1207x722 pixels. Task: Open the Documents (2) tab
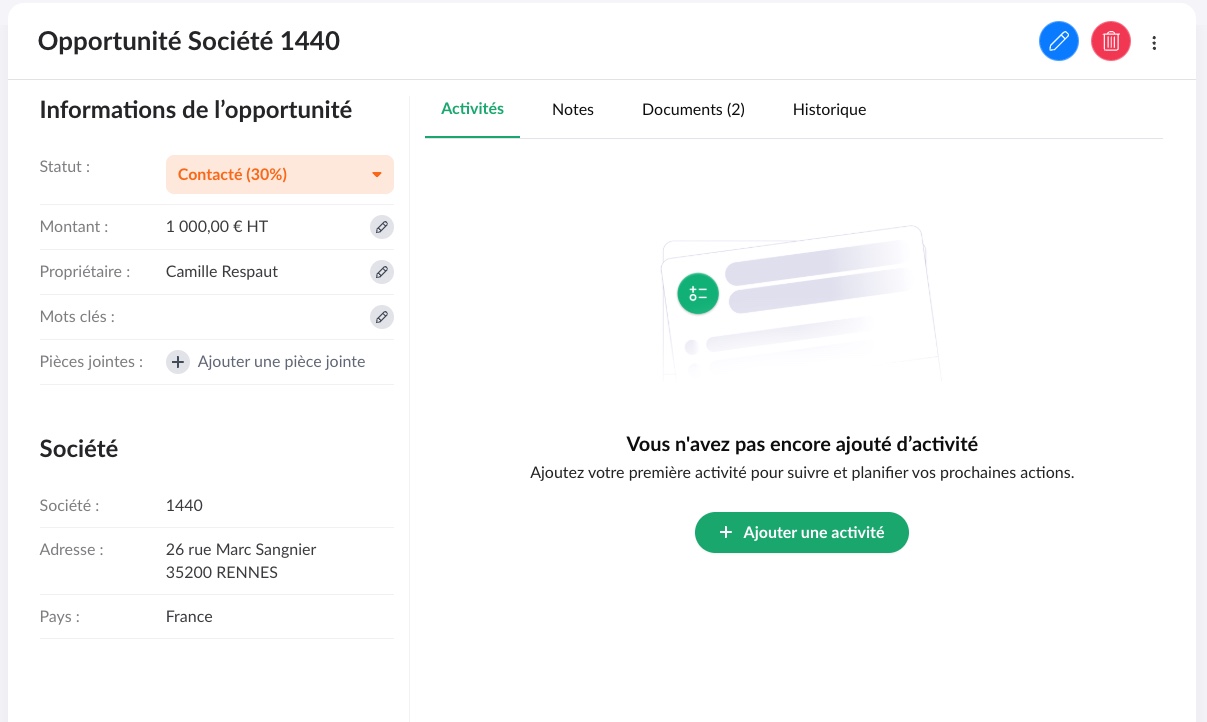(693, 110)
